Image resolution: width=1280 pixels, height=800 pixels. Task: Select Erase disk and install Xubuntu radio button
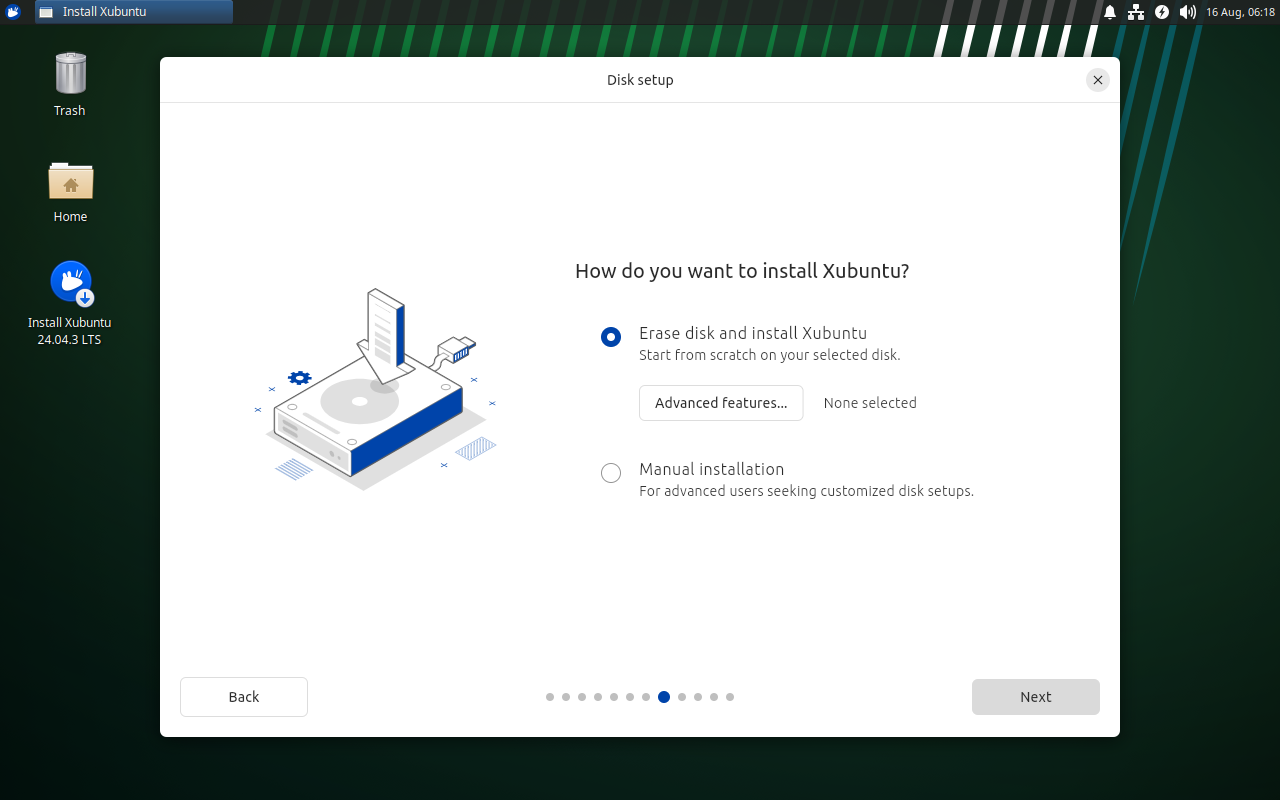tap(611, 337)
